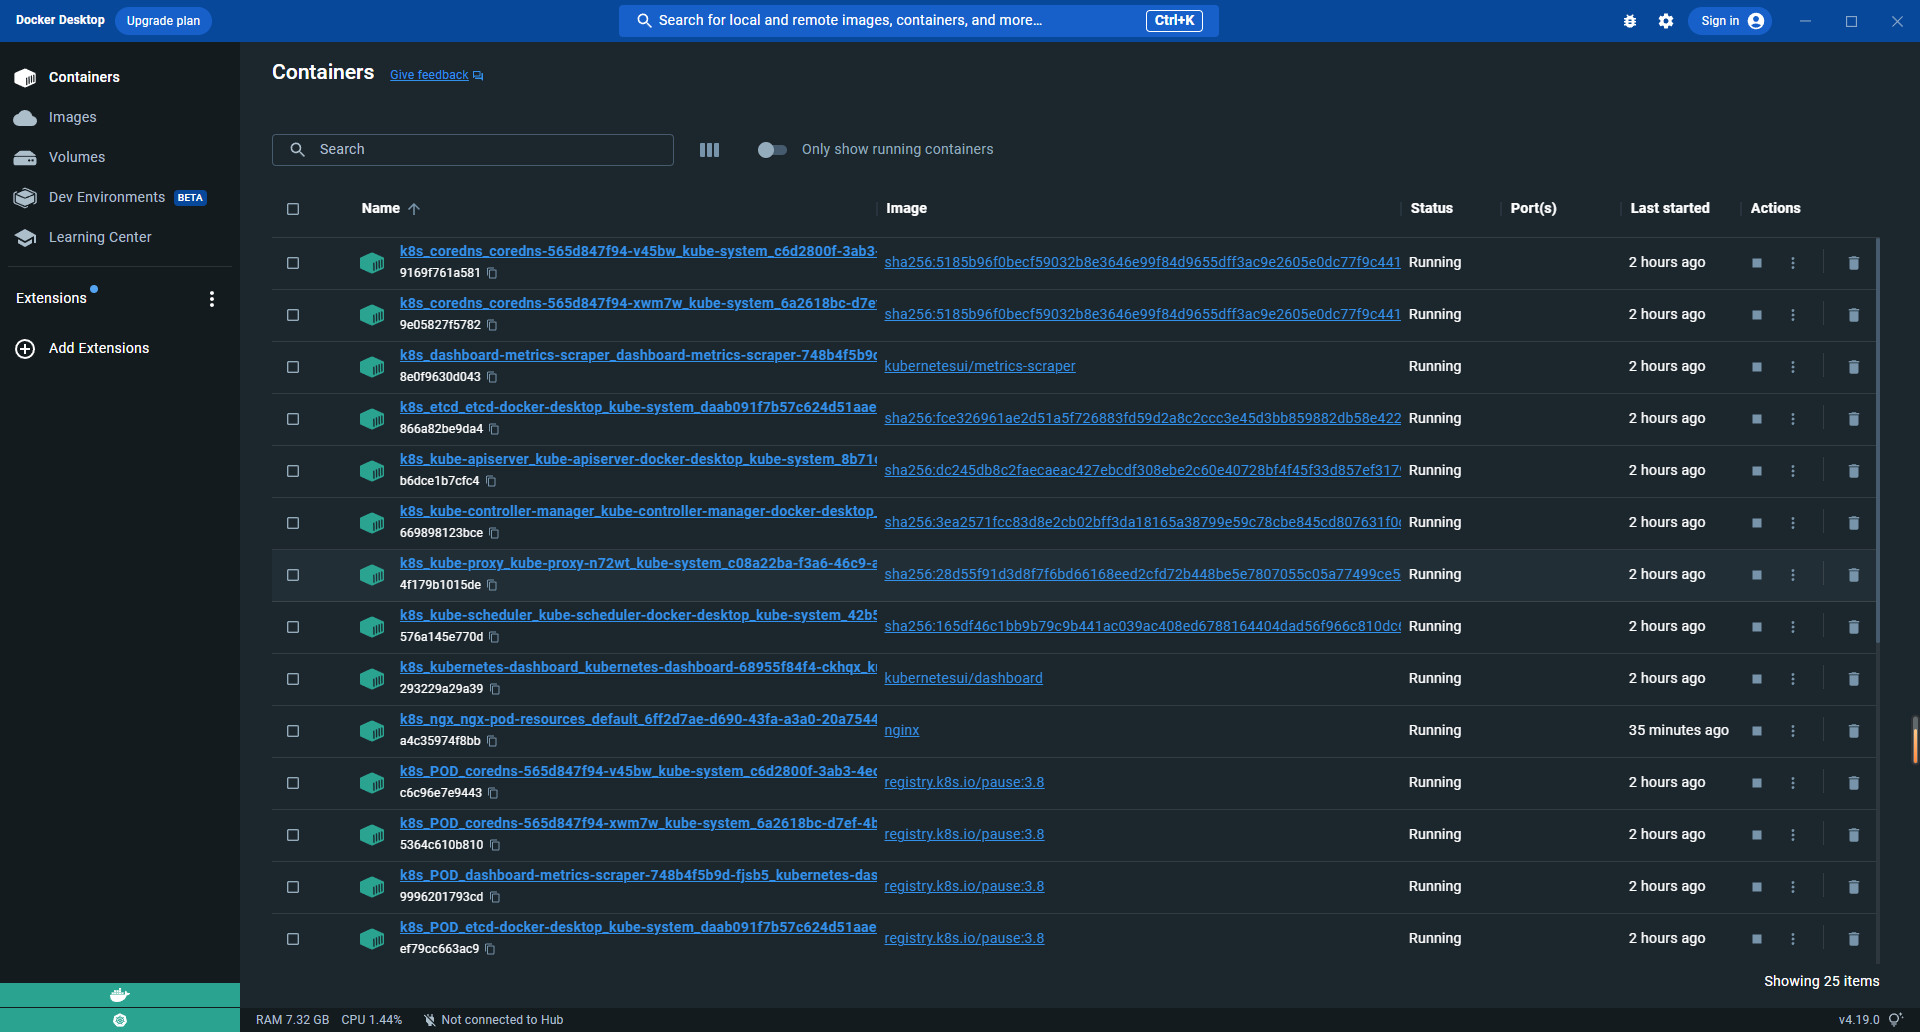Open more actions for k8s_POD_etcd
The width and height of the screenshot is (1920, 1032).
(1793, 939)
